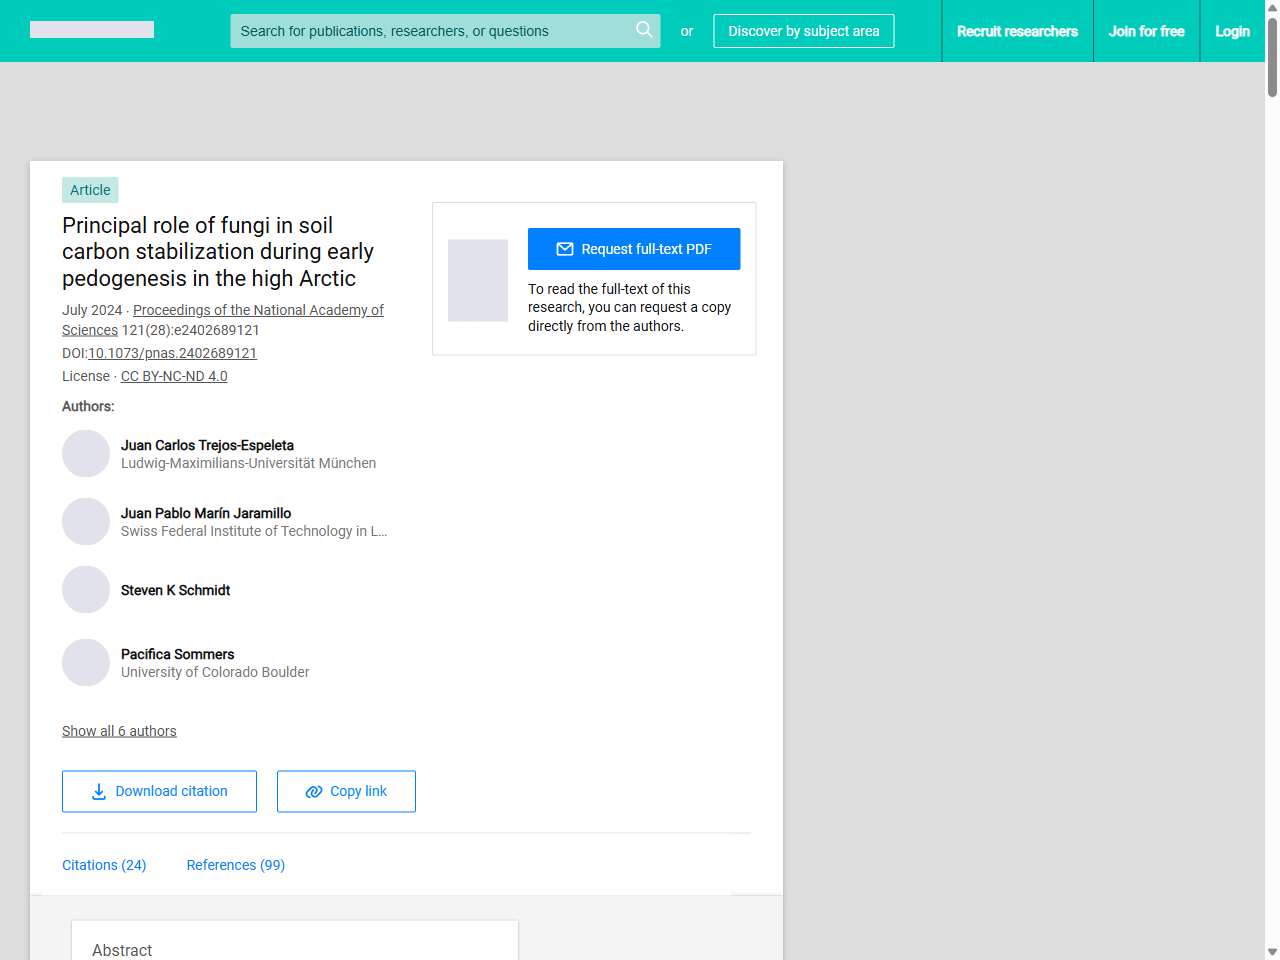Select Join for free
Viewport: 1280px width, 960px height.
click(1146, 31)
